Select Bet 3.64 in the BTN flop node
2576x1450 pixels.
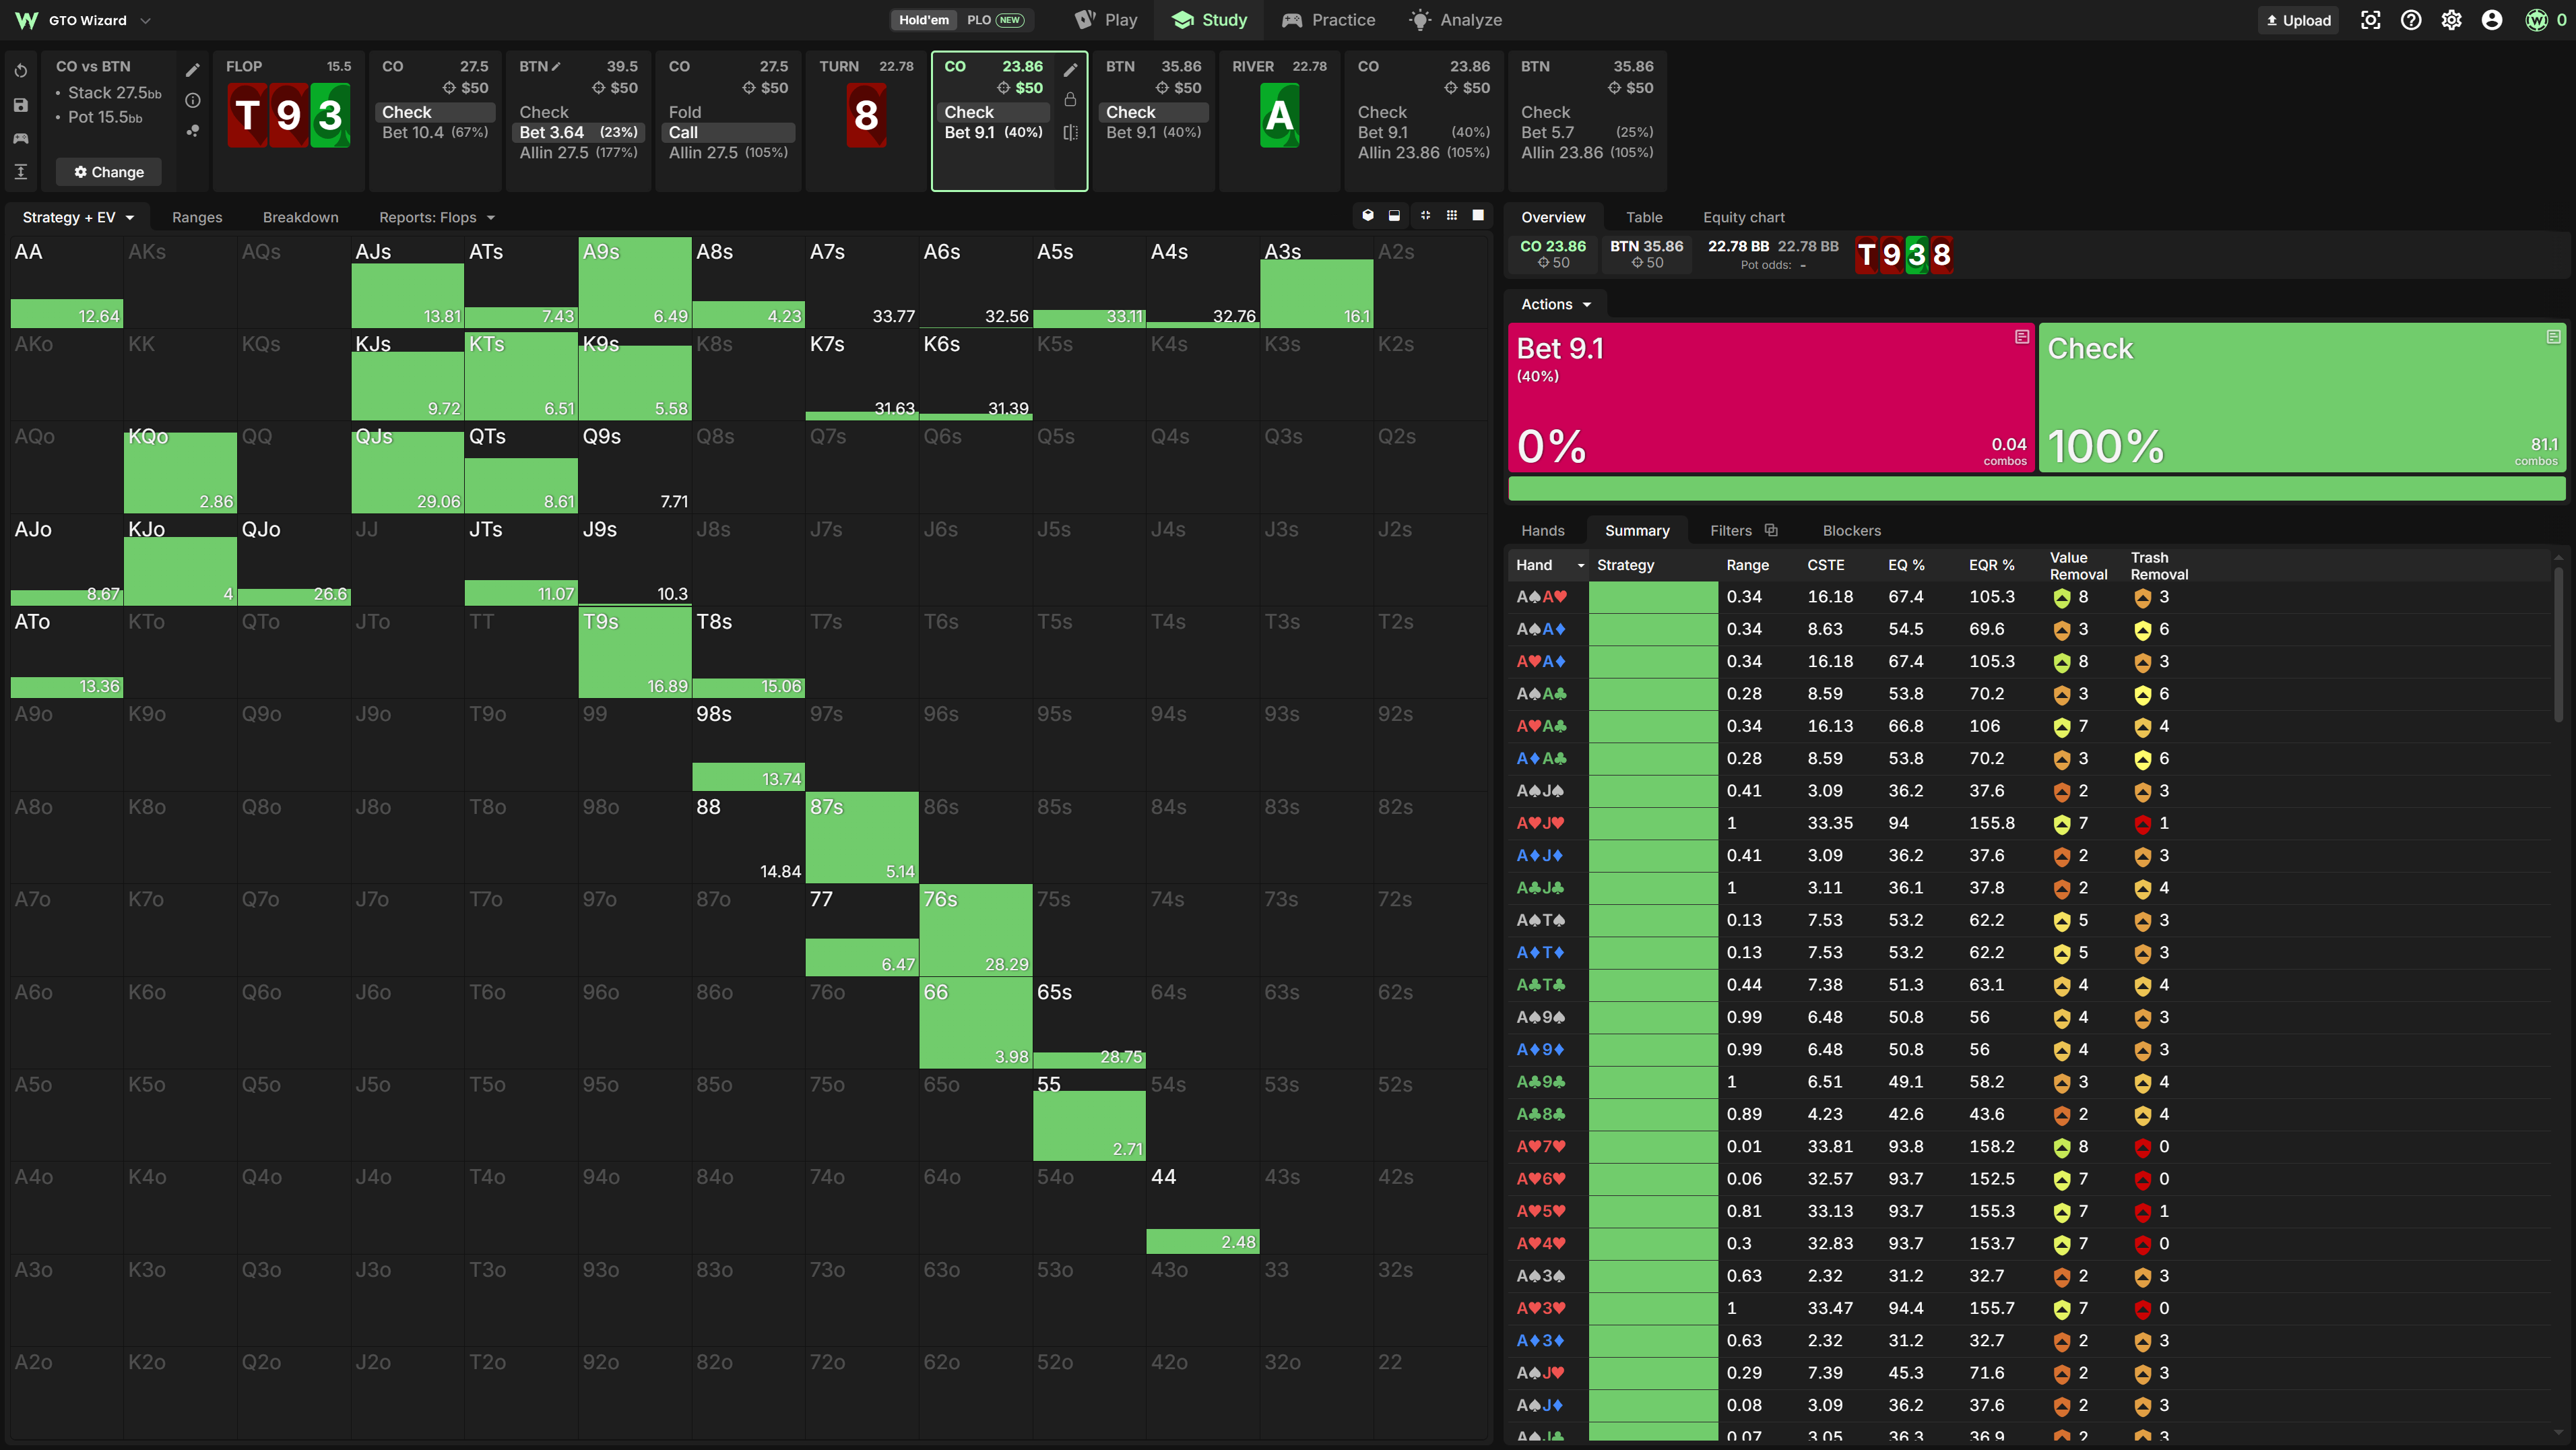click(x=578, y=132)
